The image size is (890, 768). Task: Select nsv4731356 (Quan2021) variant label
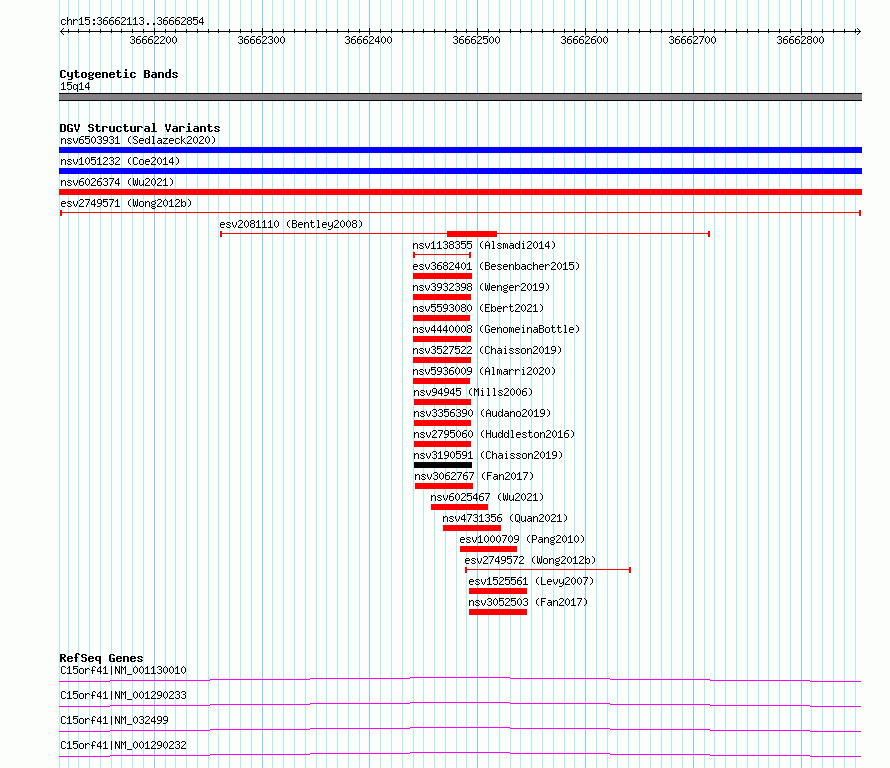(x=505, y=518)
